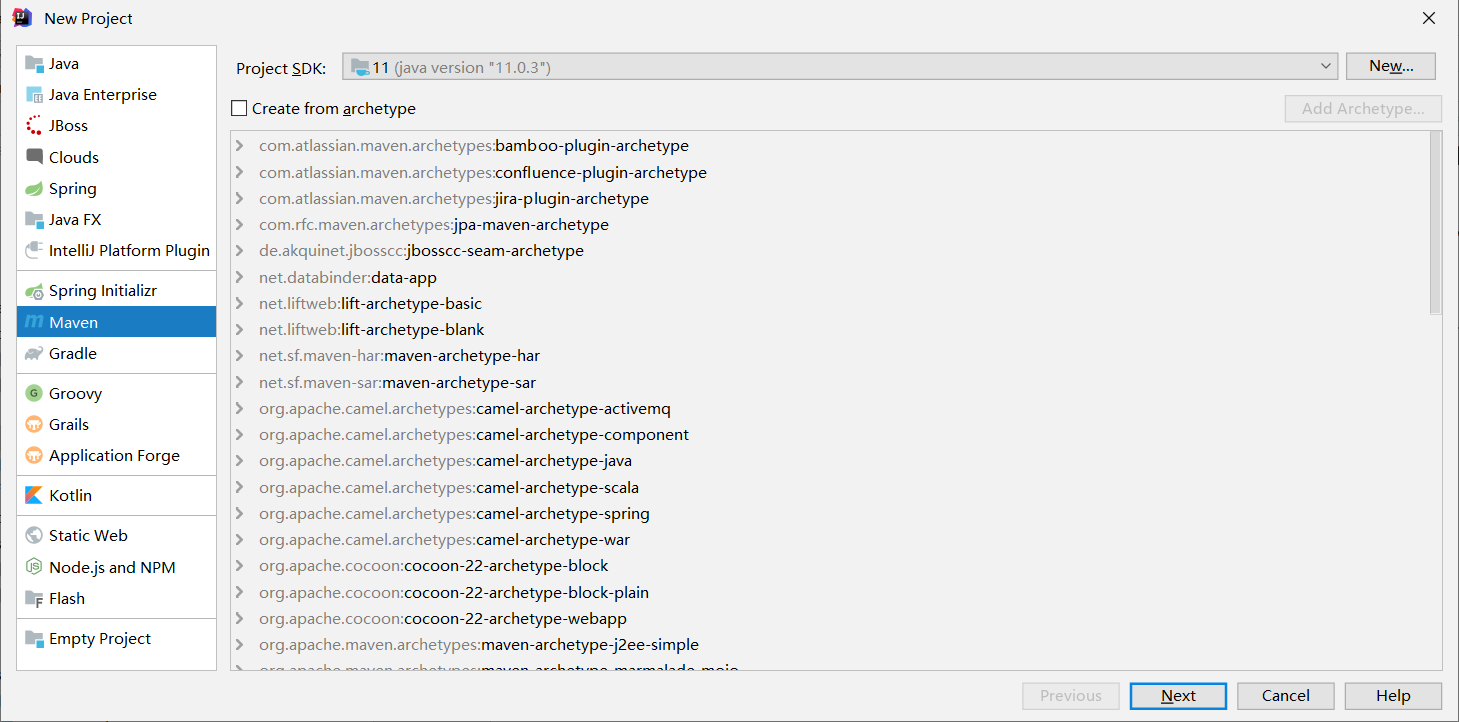Click the Java project type icon
This screenshot has height=722, width=1459.
(x=34, y=64)
